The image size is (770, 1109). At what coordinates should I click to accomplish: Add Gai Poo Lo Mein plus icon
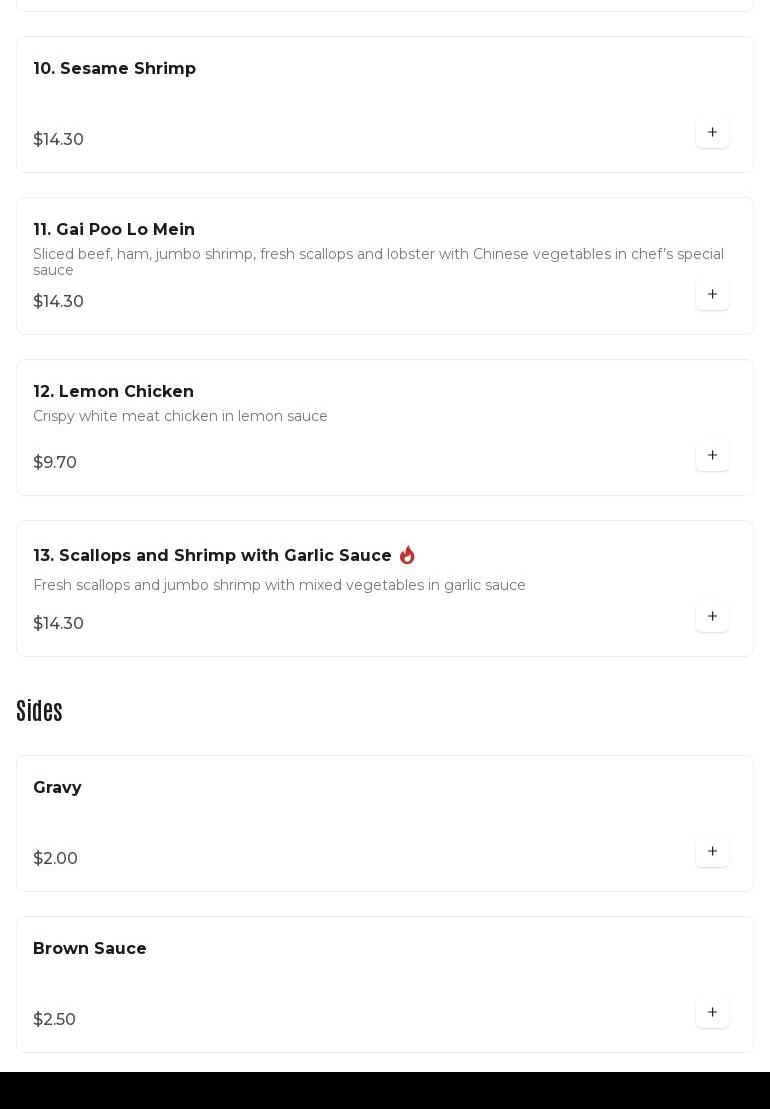coord(712,294)
